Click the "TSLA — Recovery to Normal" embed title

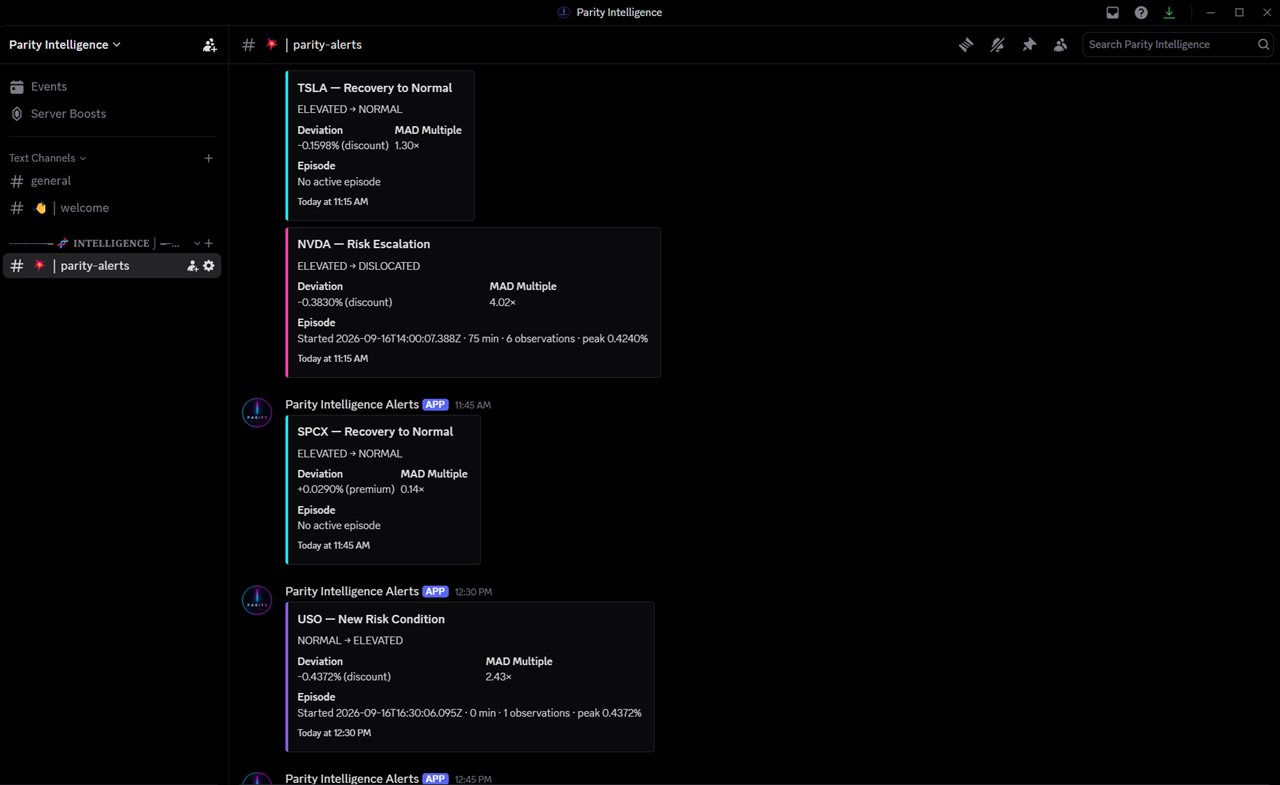click(375, 88)
